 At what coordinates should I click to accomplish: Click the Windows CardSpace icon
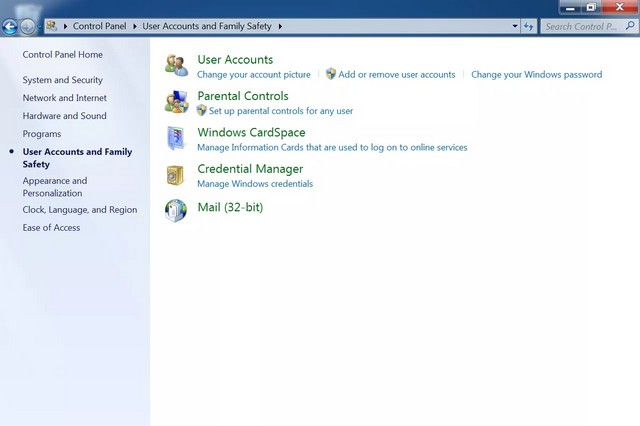coord(176,138)
